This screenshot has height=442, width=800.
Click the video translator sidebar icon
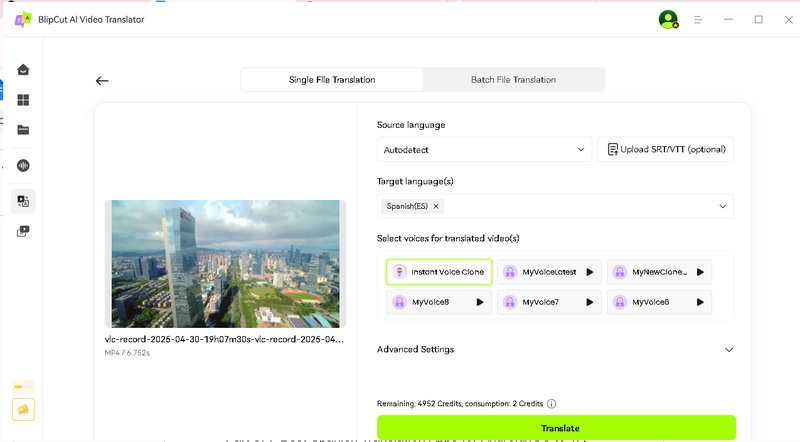23,200
